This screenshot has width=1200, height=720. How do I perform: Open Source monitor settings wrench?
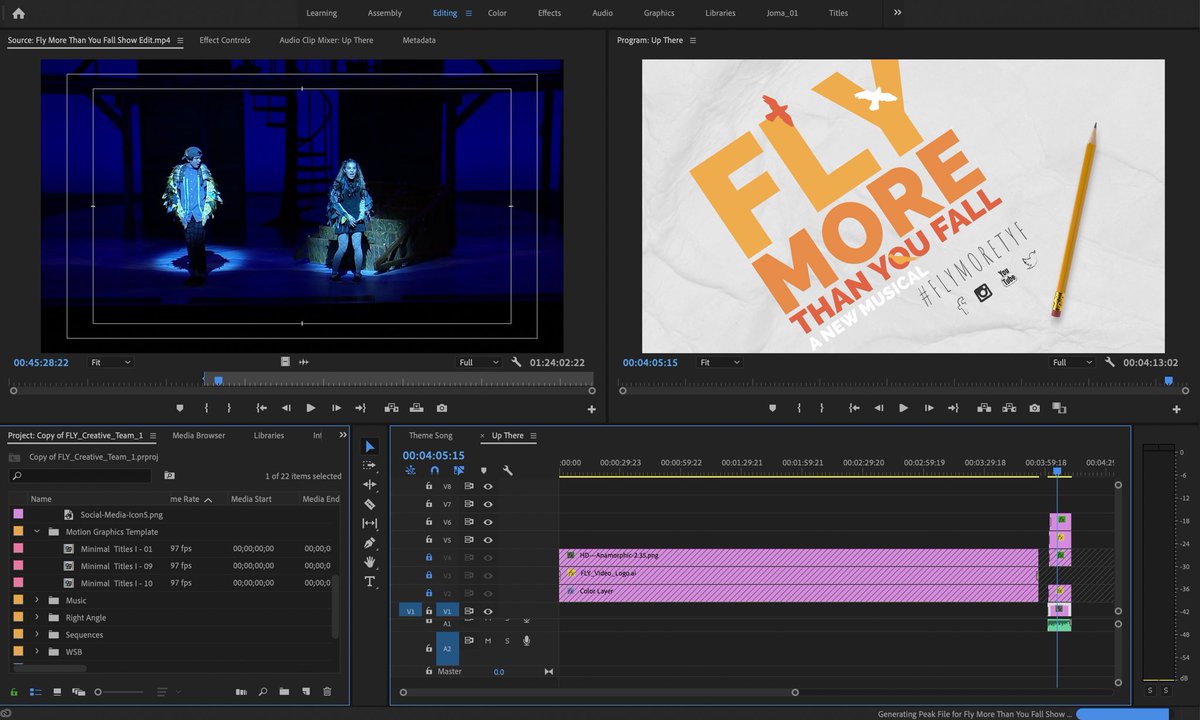[x=516, y=363]
